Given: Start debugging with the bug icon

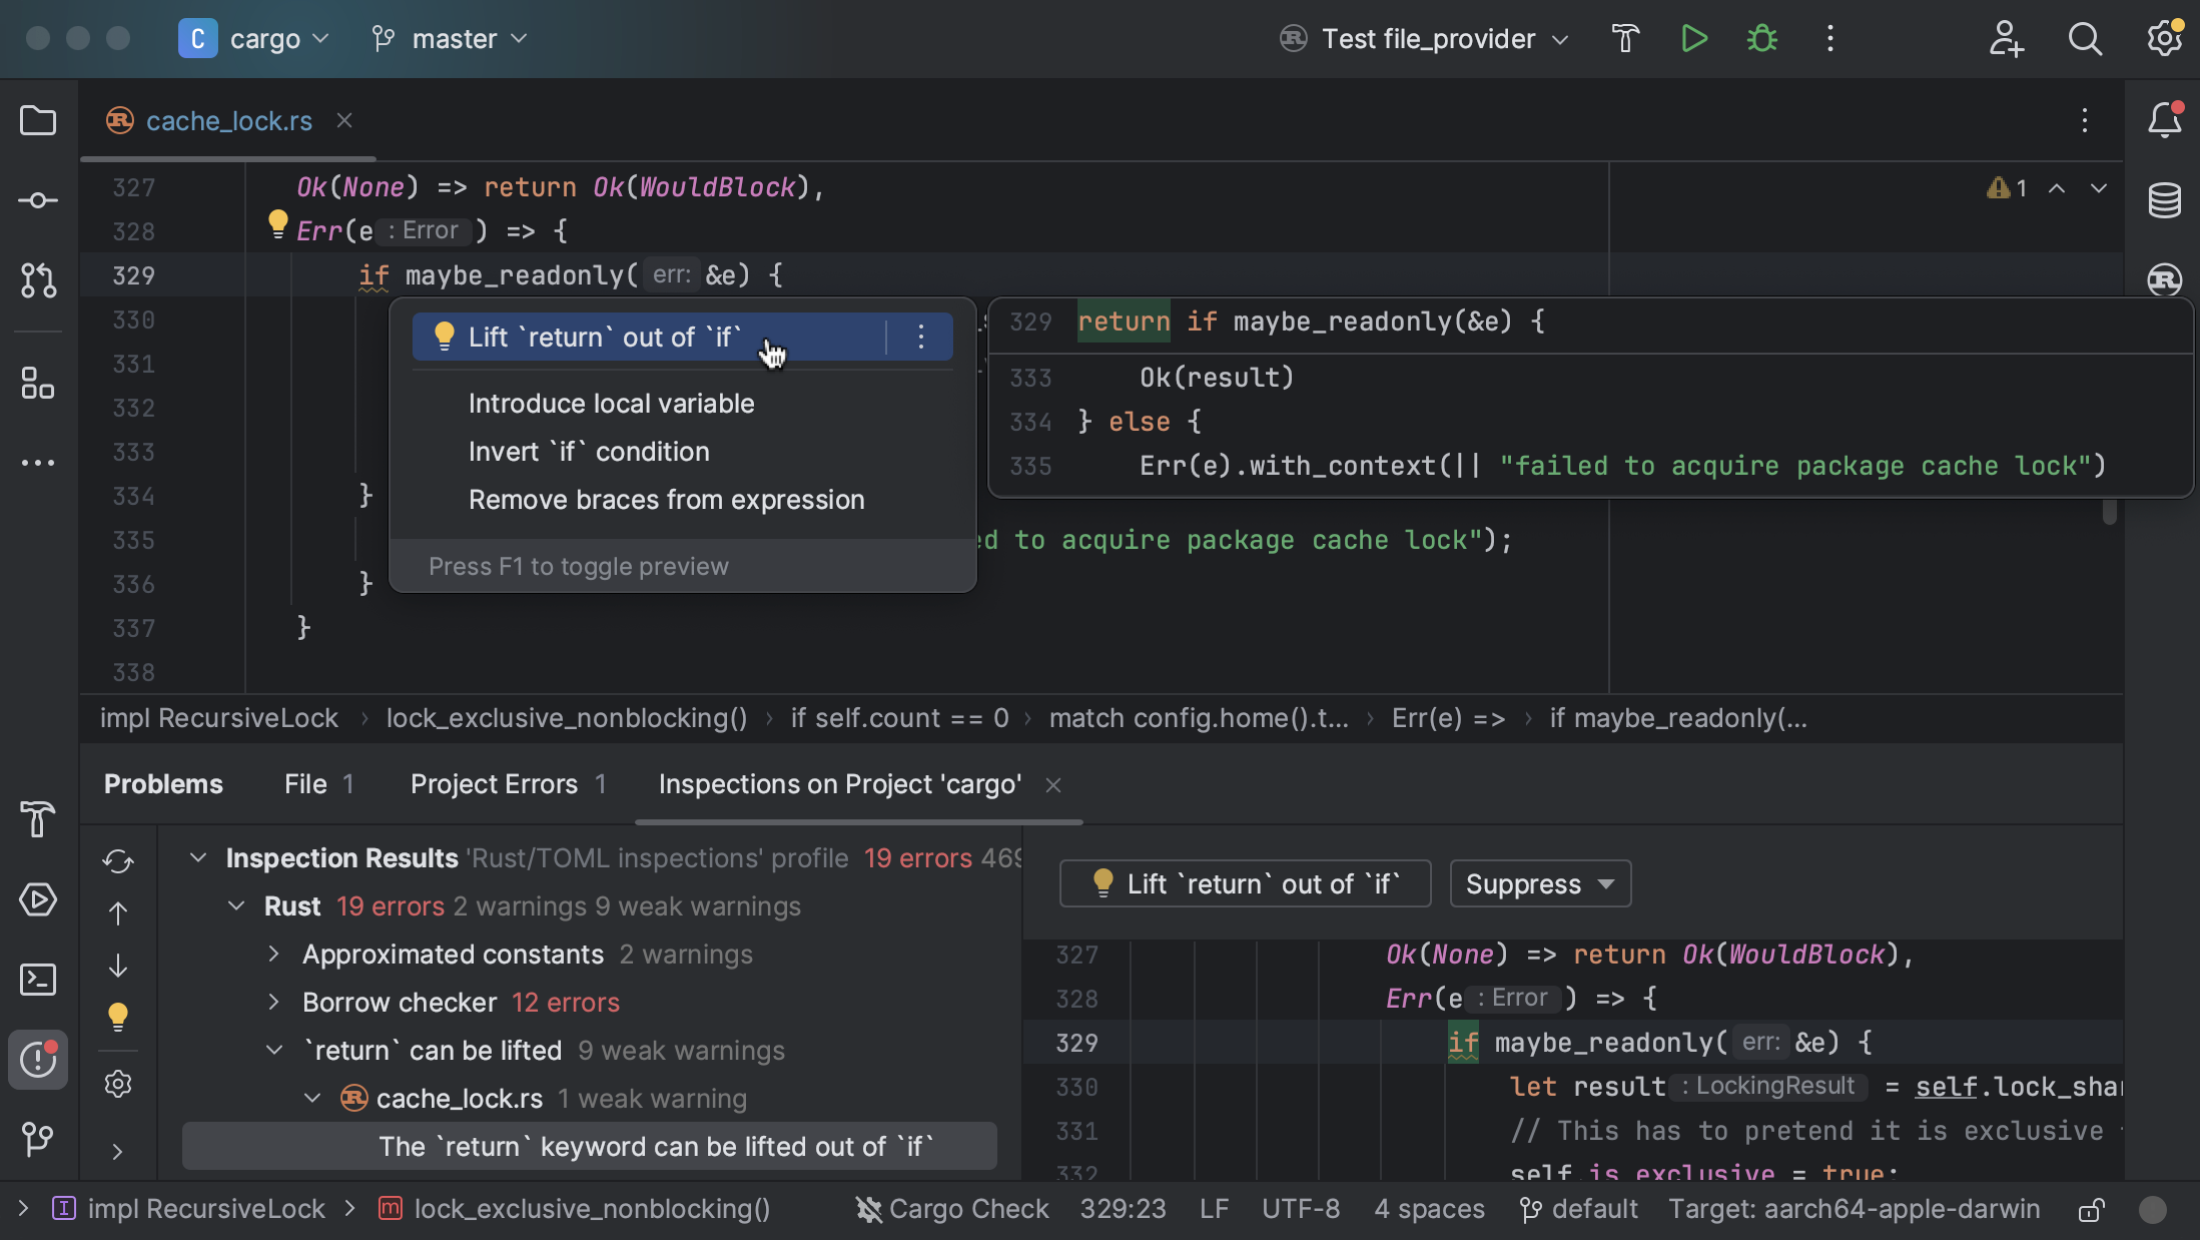Looking at the screenshot, I should pos(1762,39).
